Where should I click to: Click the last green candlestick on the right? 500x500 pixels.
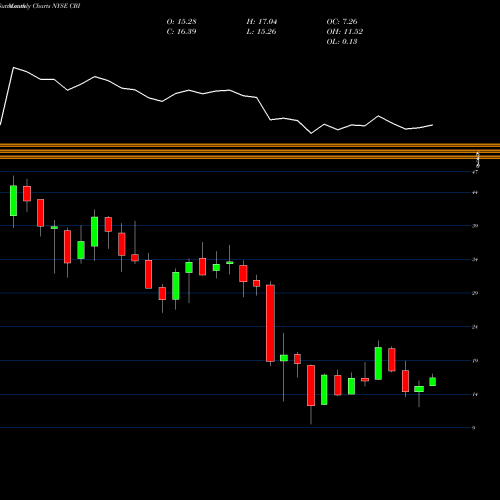tap(432, 382)
